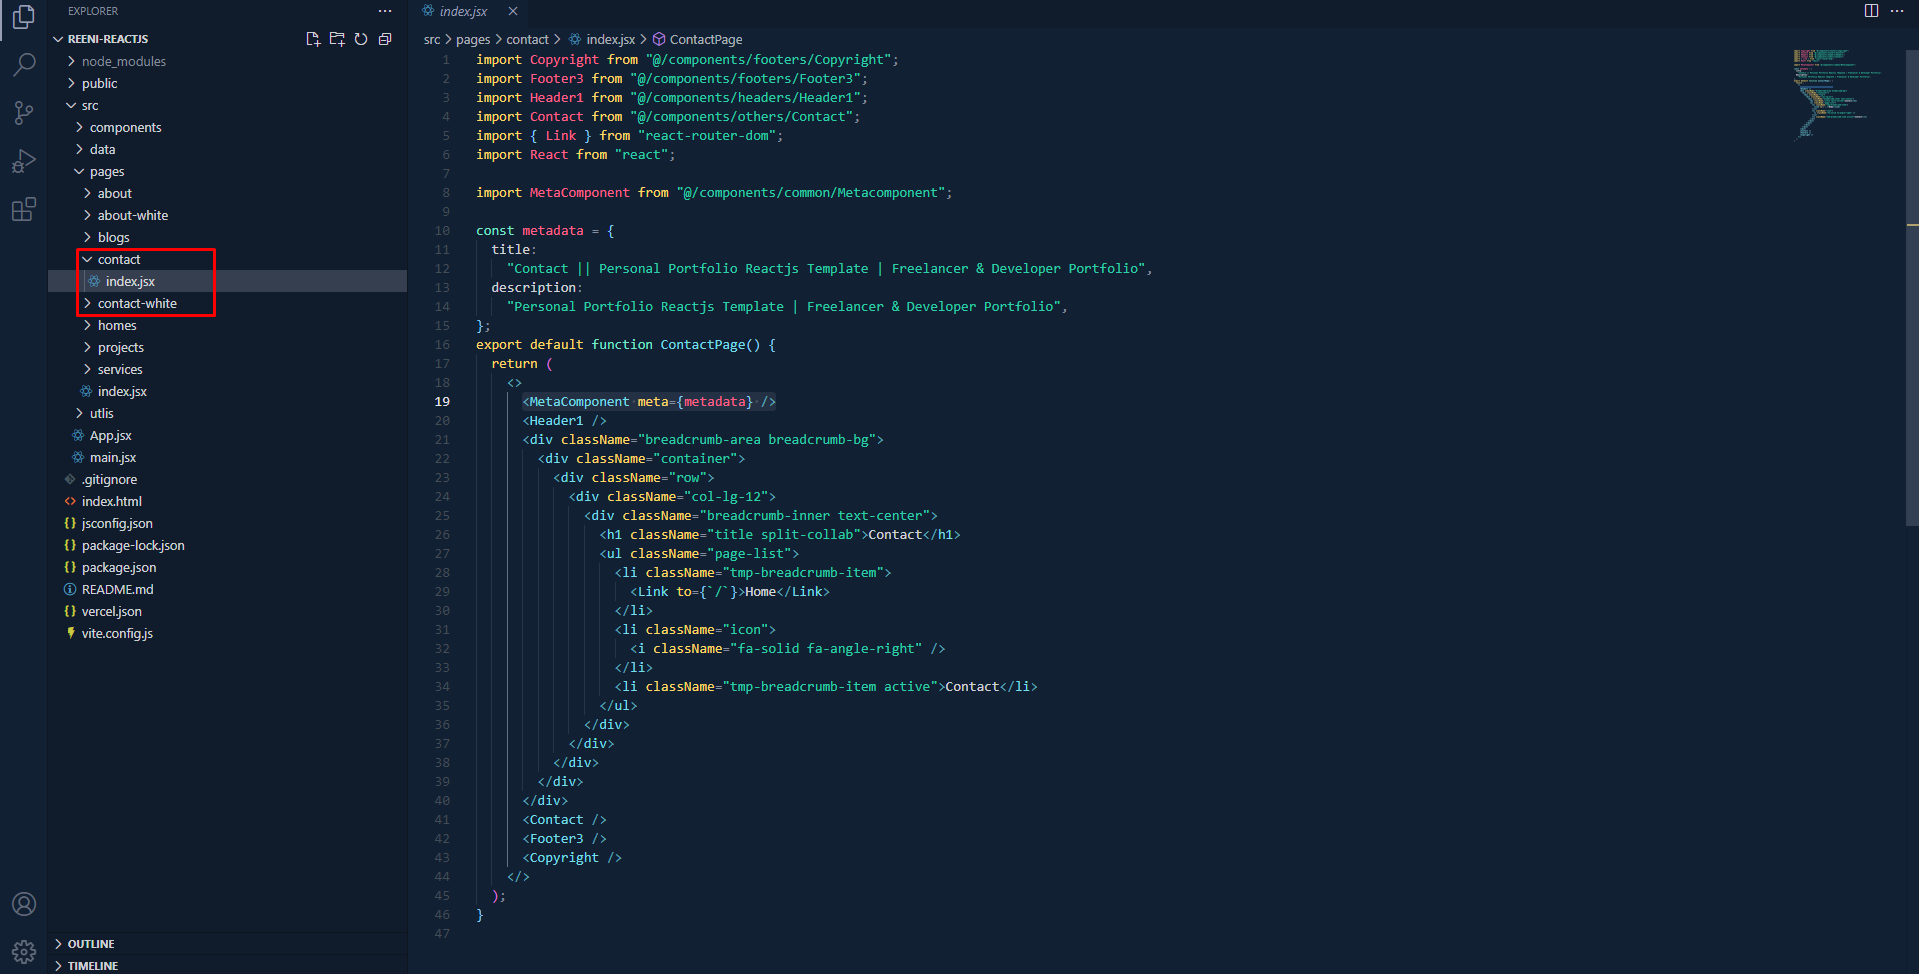The height and width of the screenshot is (974, 1919).
Task: Open the Search view in activity bar
Action: pos(24,65)
